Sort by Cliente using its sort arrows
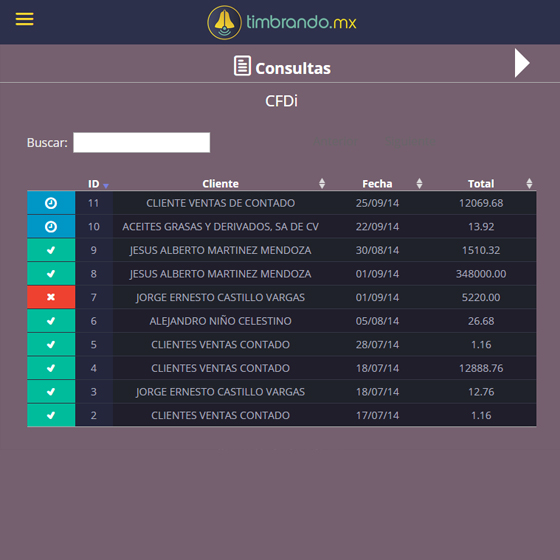Screen dimensions: 560x560 (322, 184)
